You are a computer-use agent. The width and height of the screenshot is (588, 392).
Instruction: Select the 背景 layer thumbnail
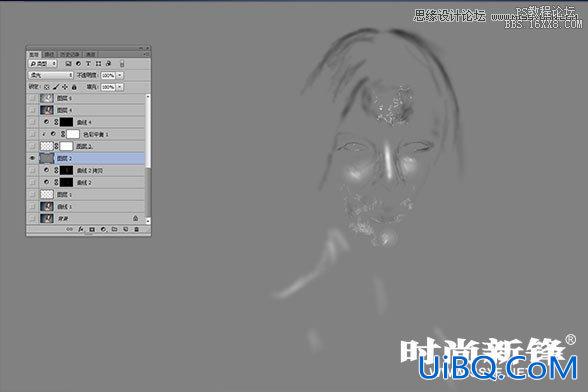click(47, 218)
